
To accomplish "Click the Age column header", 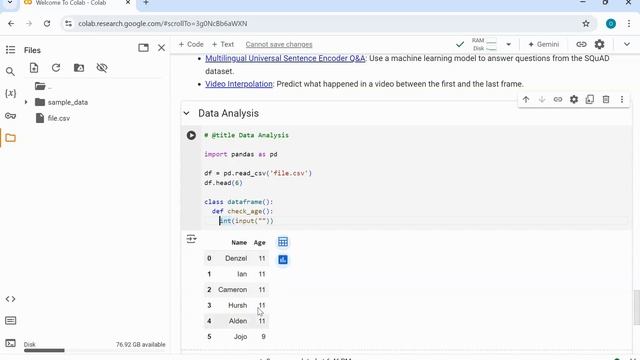I will [x=260, y=243].
